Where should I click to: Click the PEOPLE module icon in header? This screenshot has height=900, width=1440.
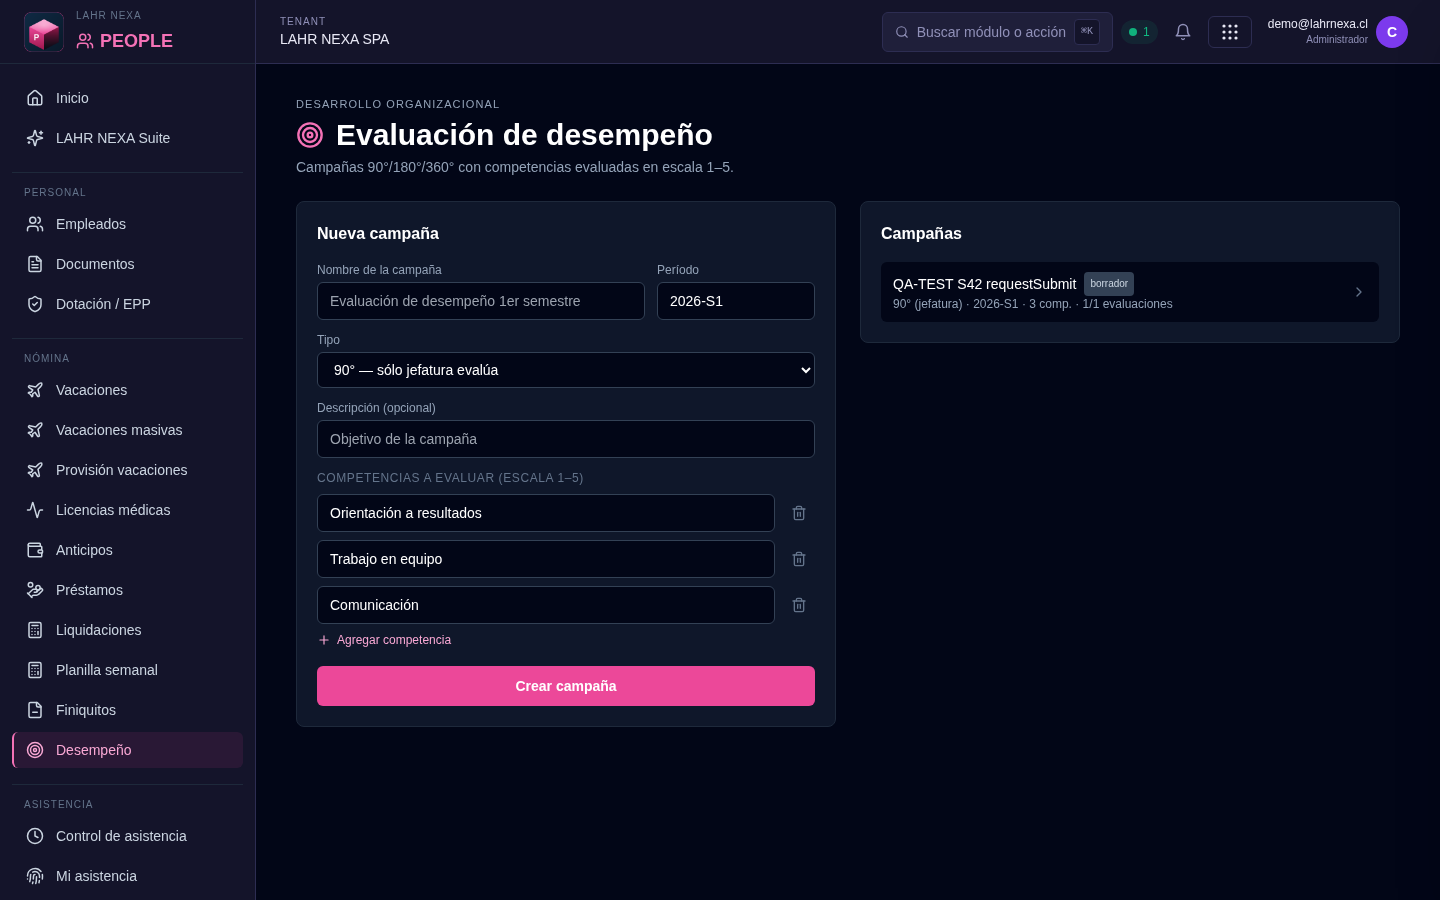point(85,41)
